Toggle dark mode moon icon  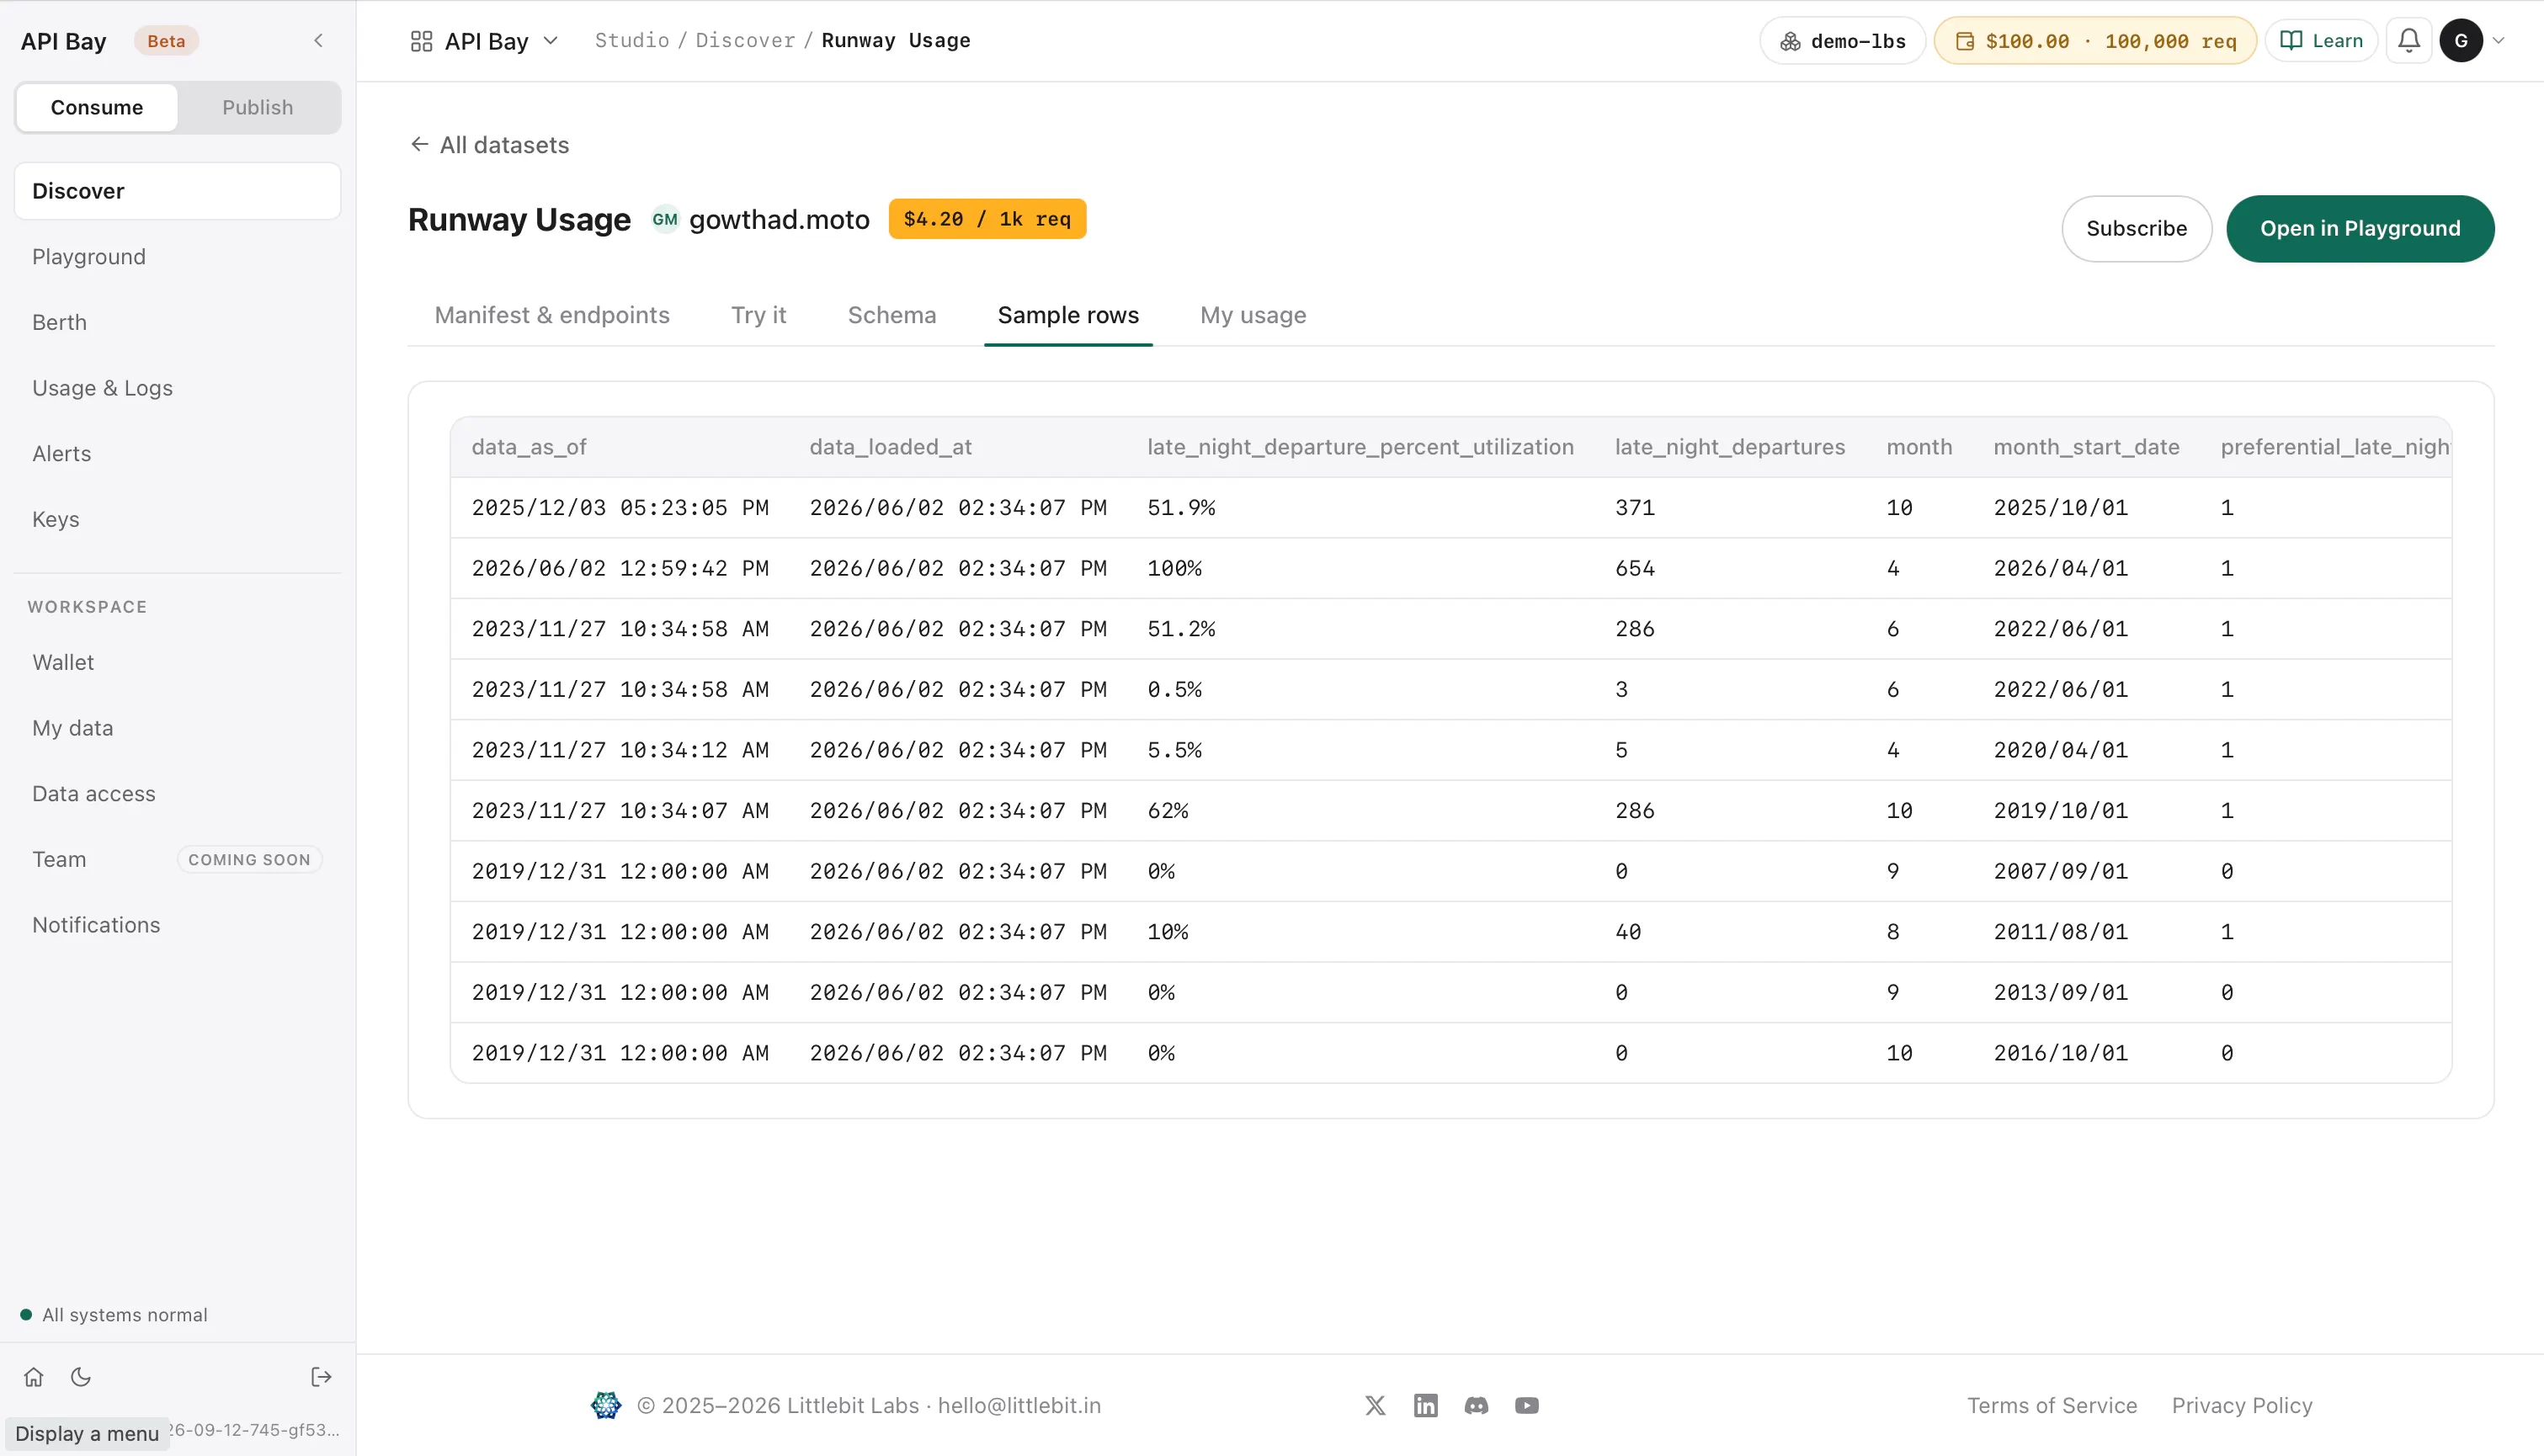click(x=81, y=1377)
